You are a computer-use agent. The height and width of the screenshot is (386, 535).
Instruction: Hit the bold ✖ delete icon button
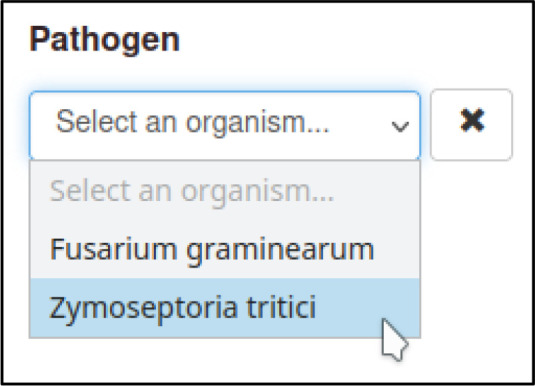tap(471, 125)
